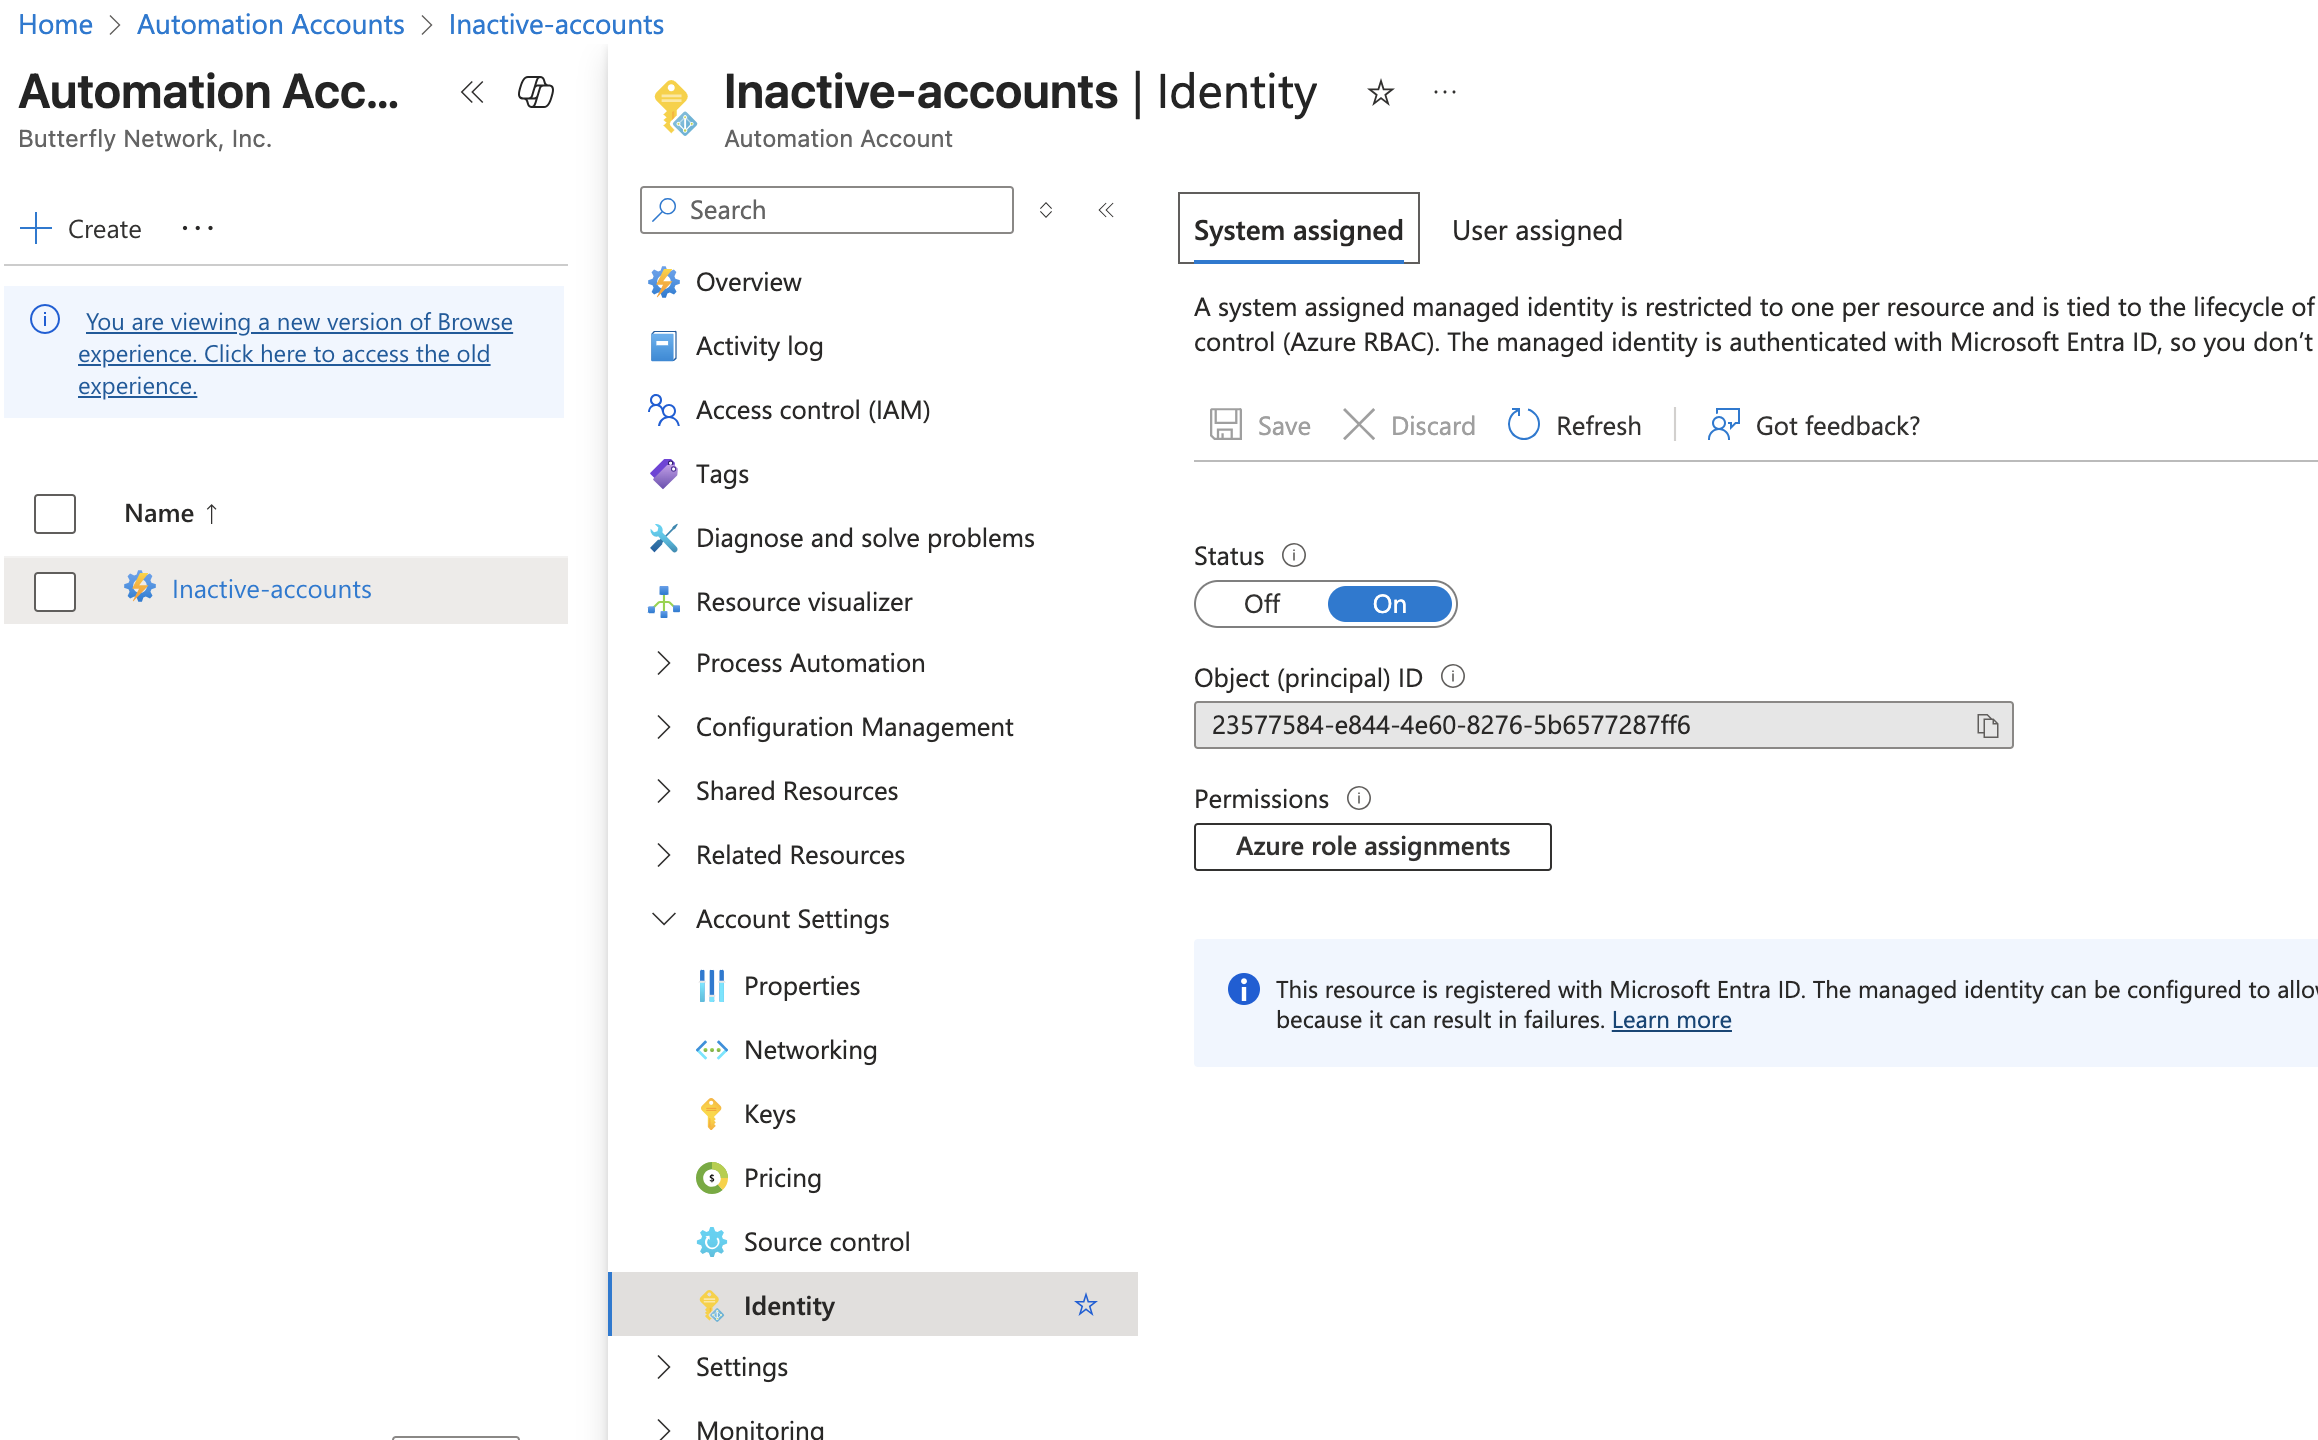Open the Learn more link
The image size is (2318, 1440).
[1671, 1020]
